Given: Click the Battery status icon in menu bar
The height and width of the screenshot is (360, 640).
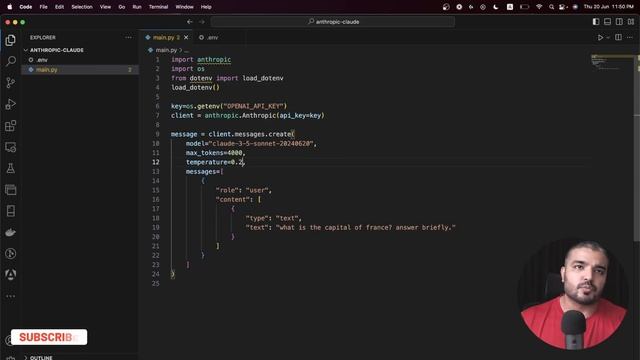Looking at the screenshot, I should [x=524, y=7].
